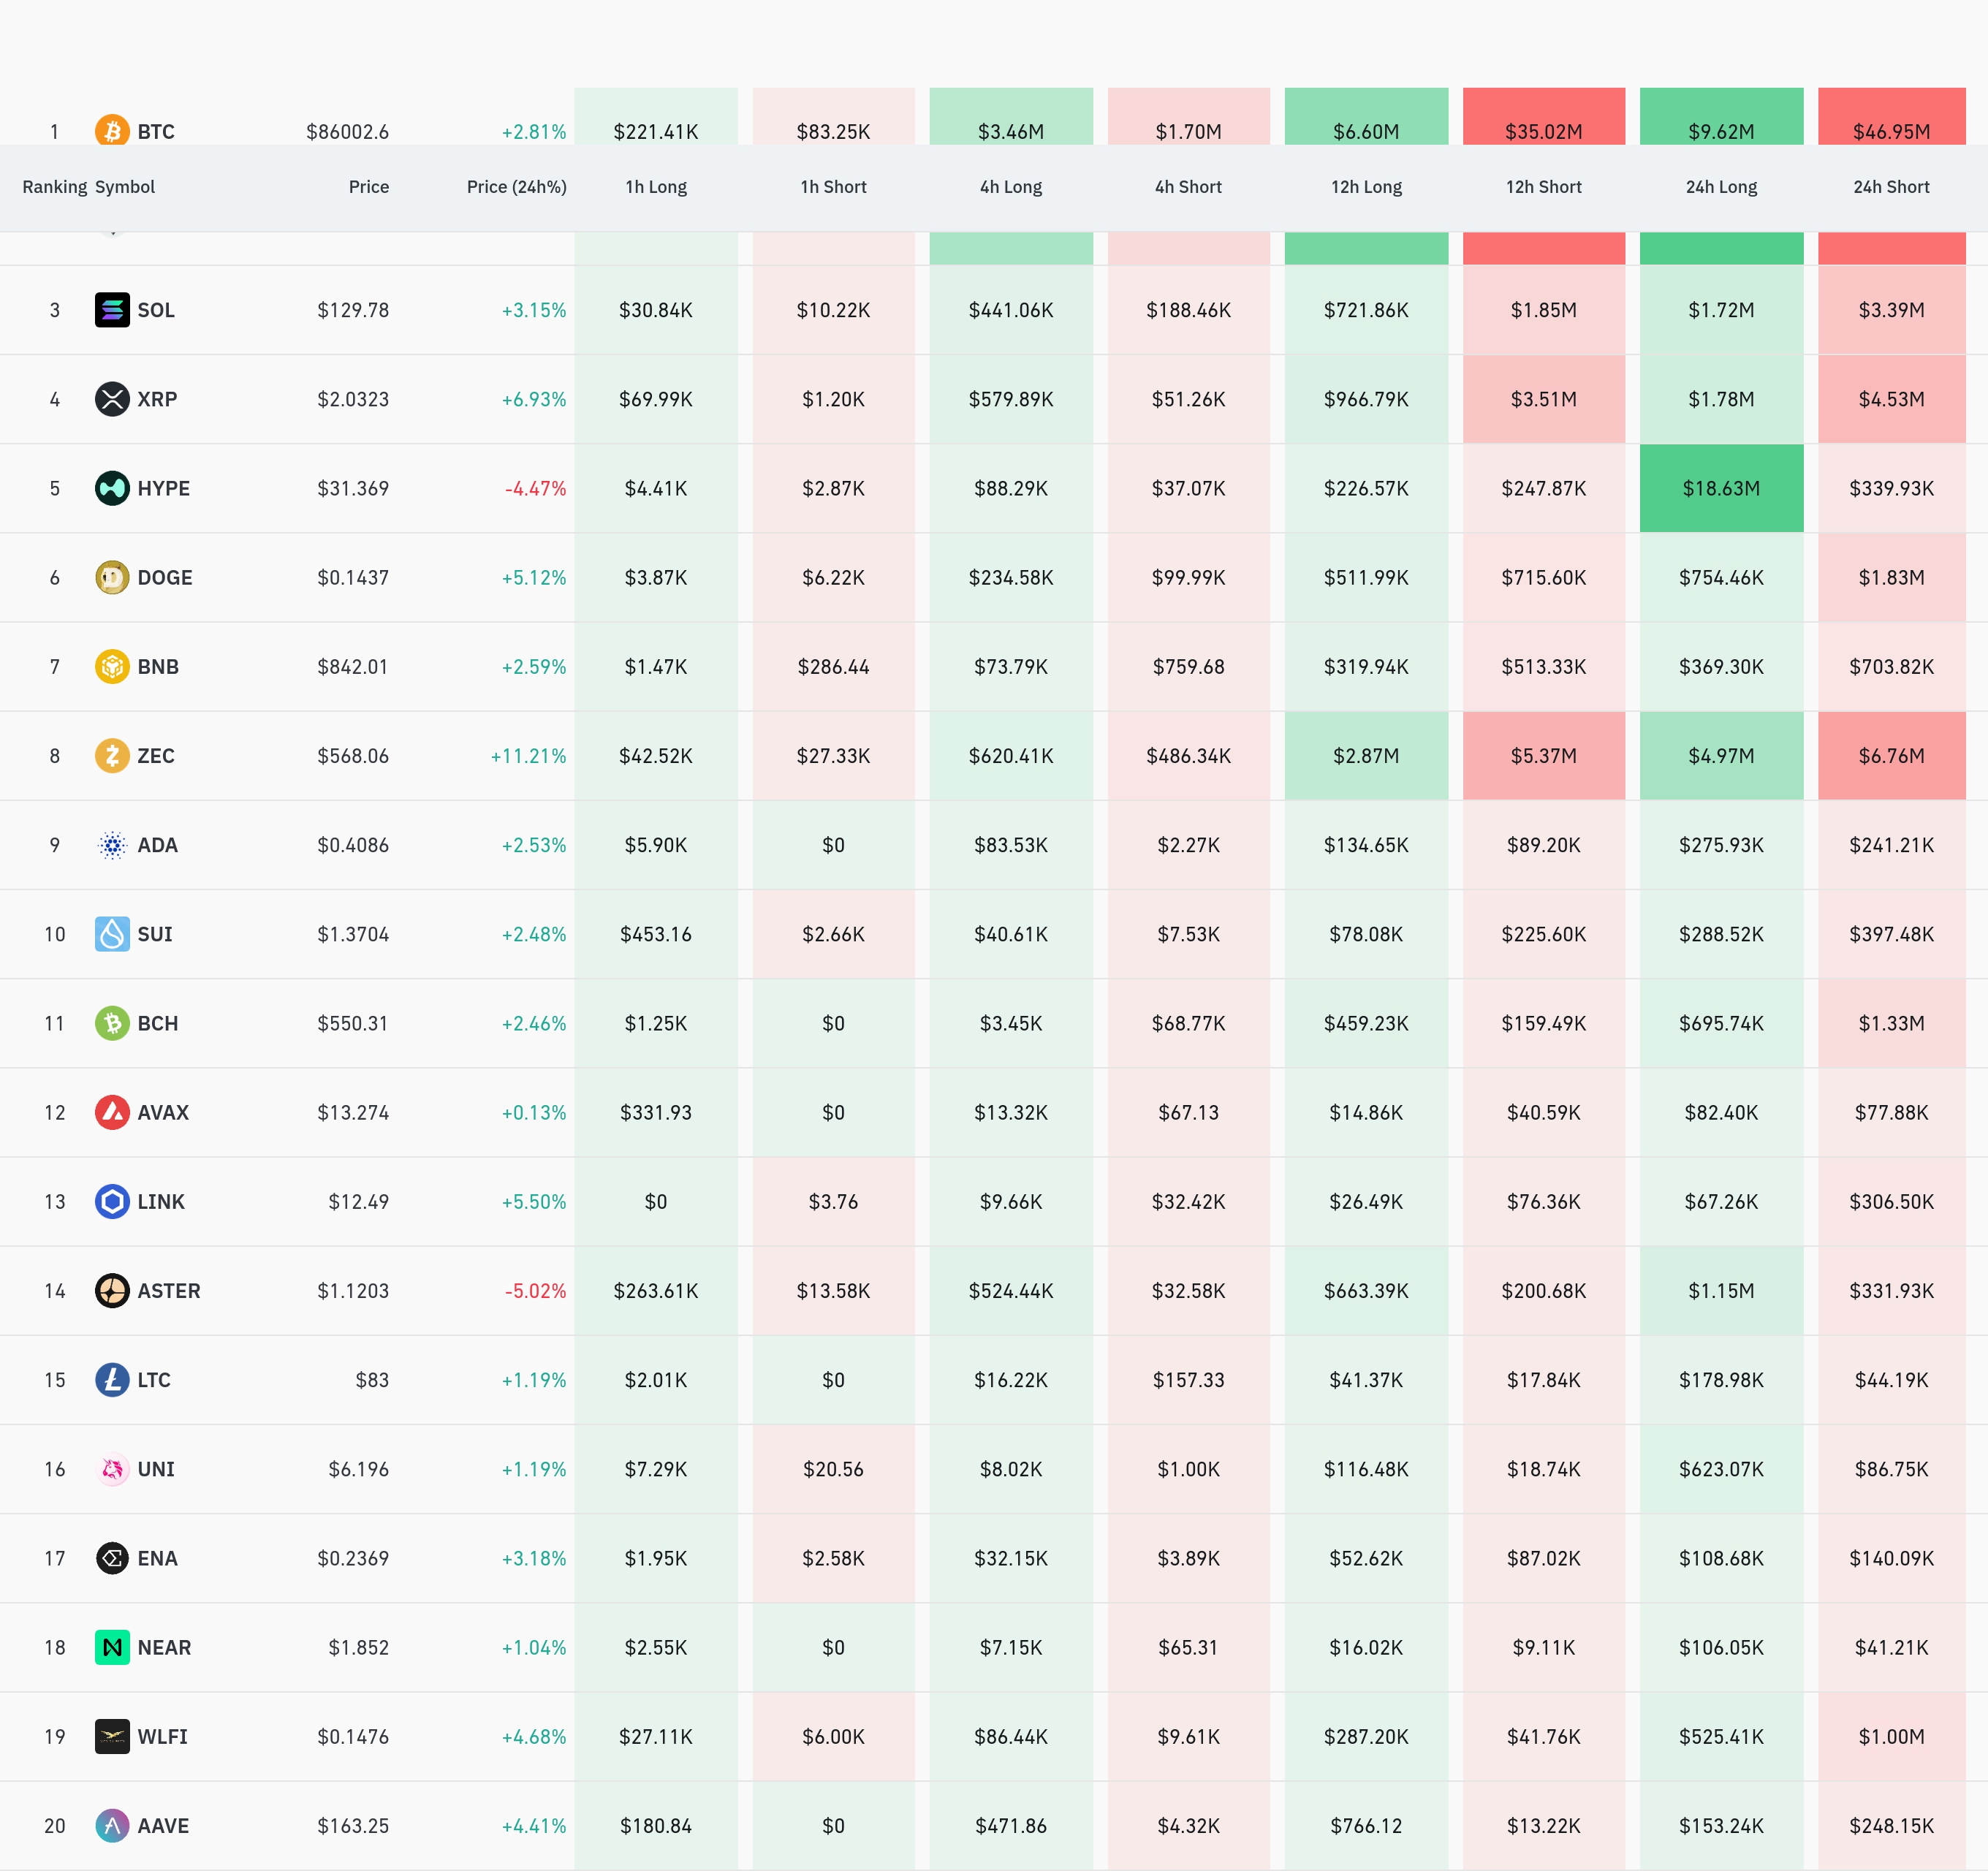Viewport: 1988px width, 1871px height.
Task: Select the BNB table row price
Action: pyautogui.click(x=352, y=667)
